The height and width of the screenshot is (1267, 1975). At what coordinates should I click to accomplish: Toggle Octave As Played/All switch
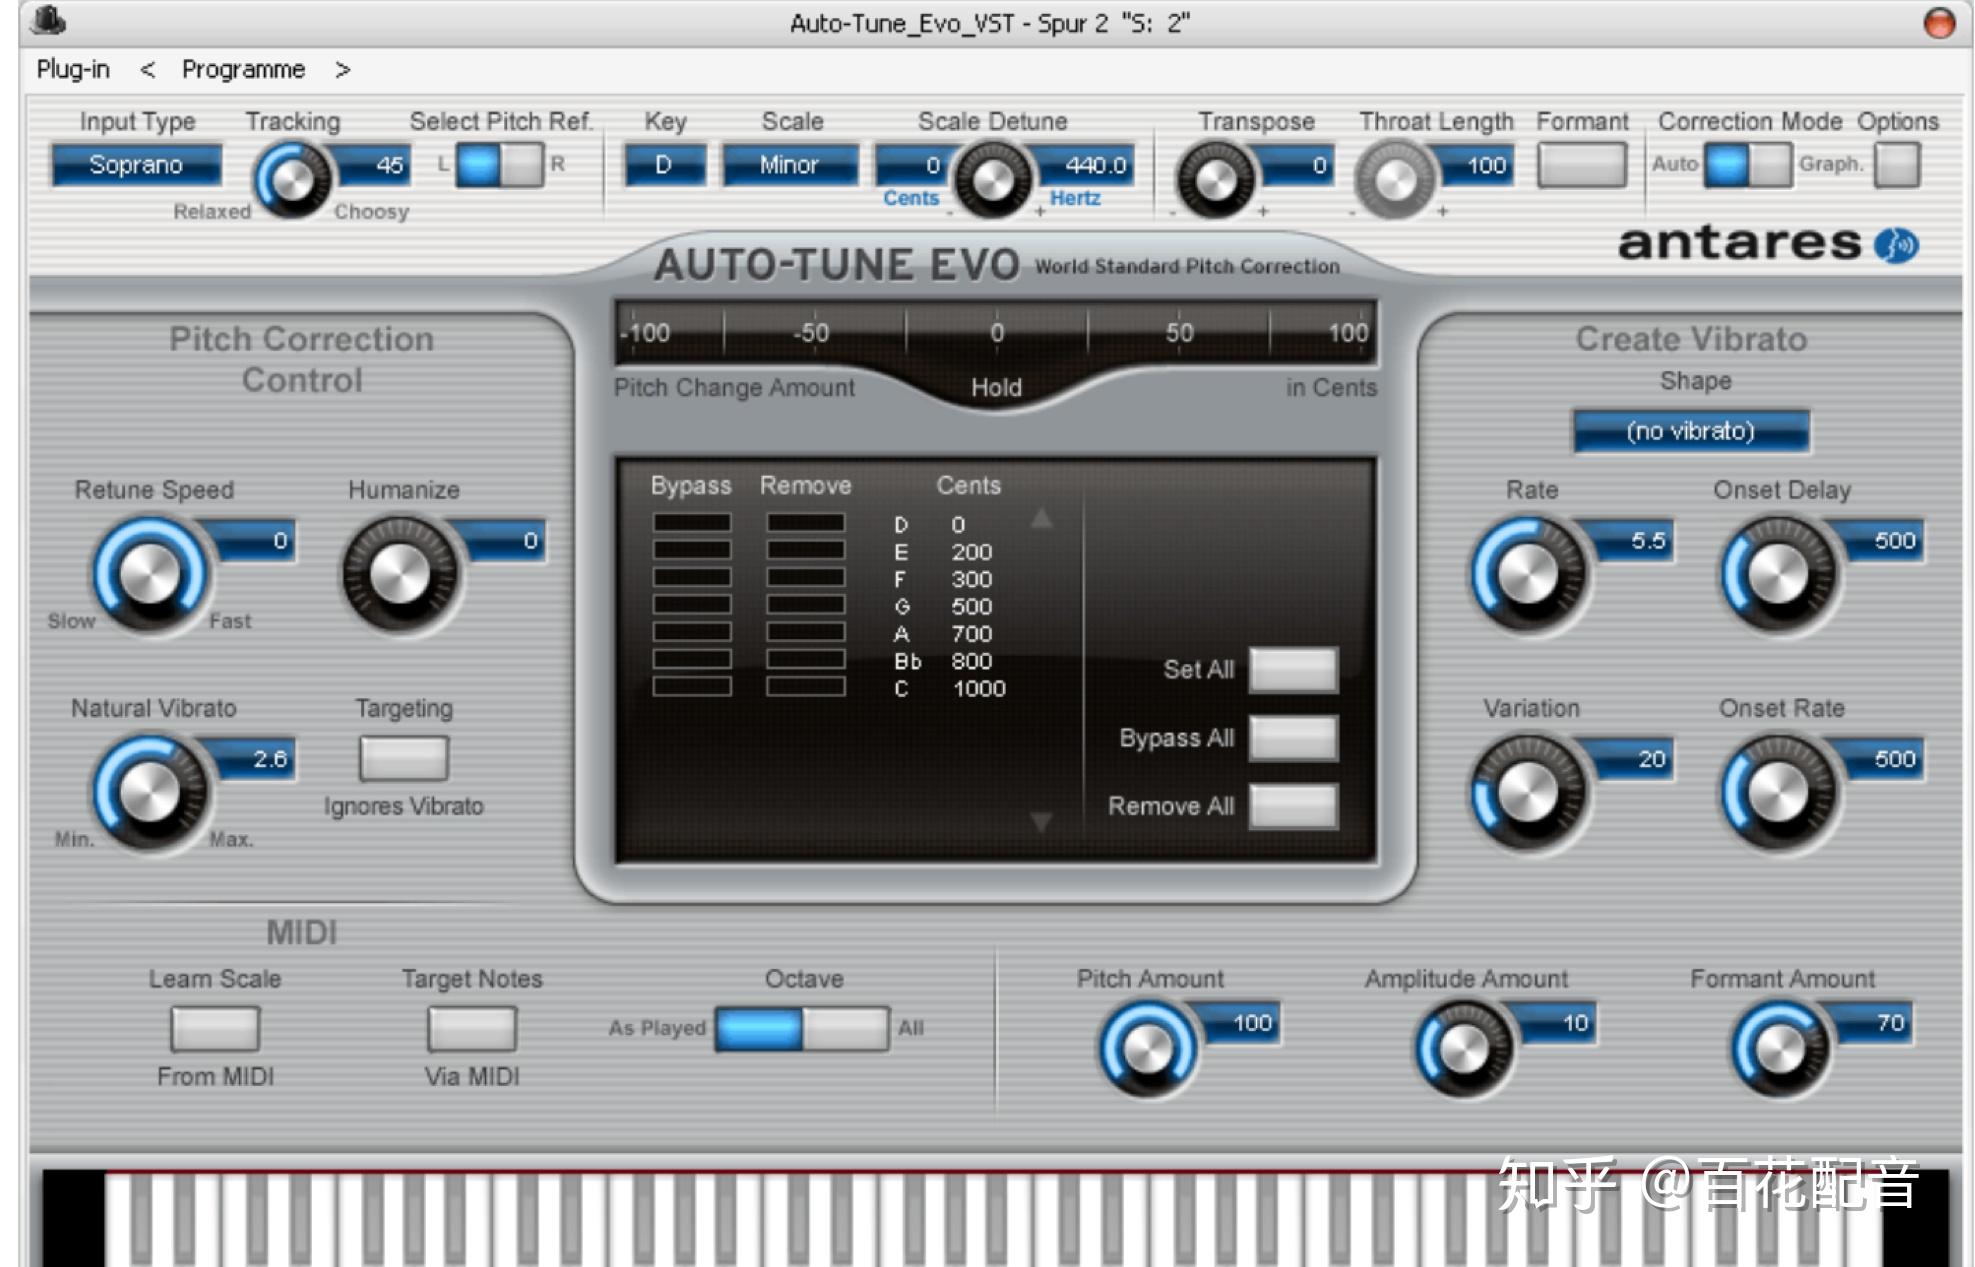[x=802, y=1028]
